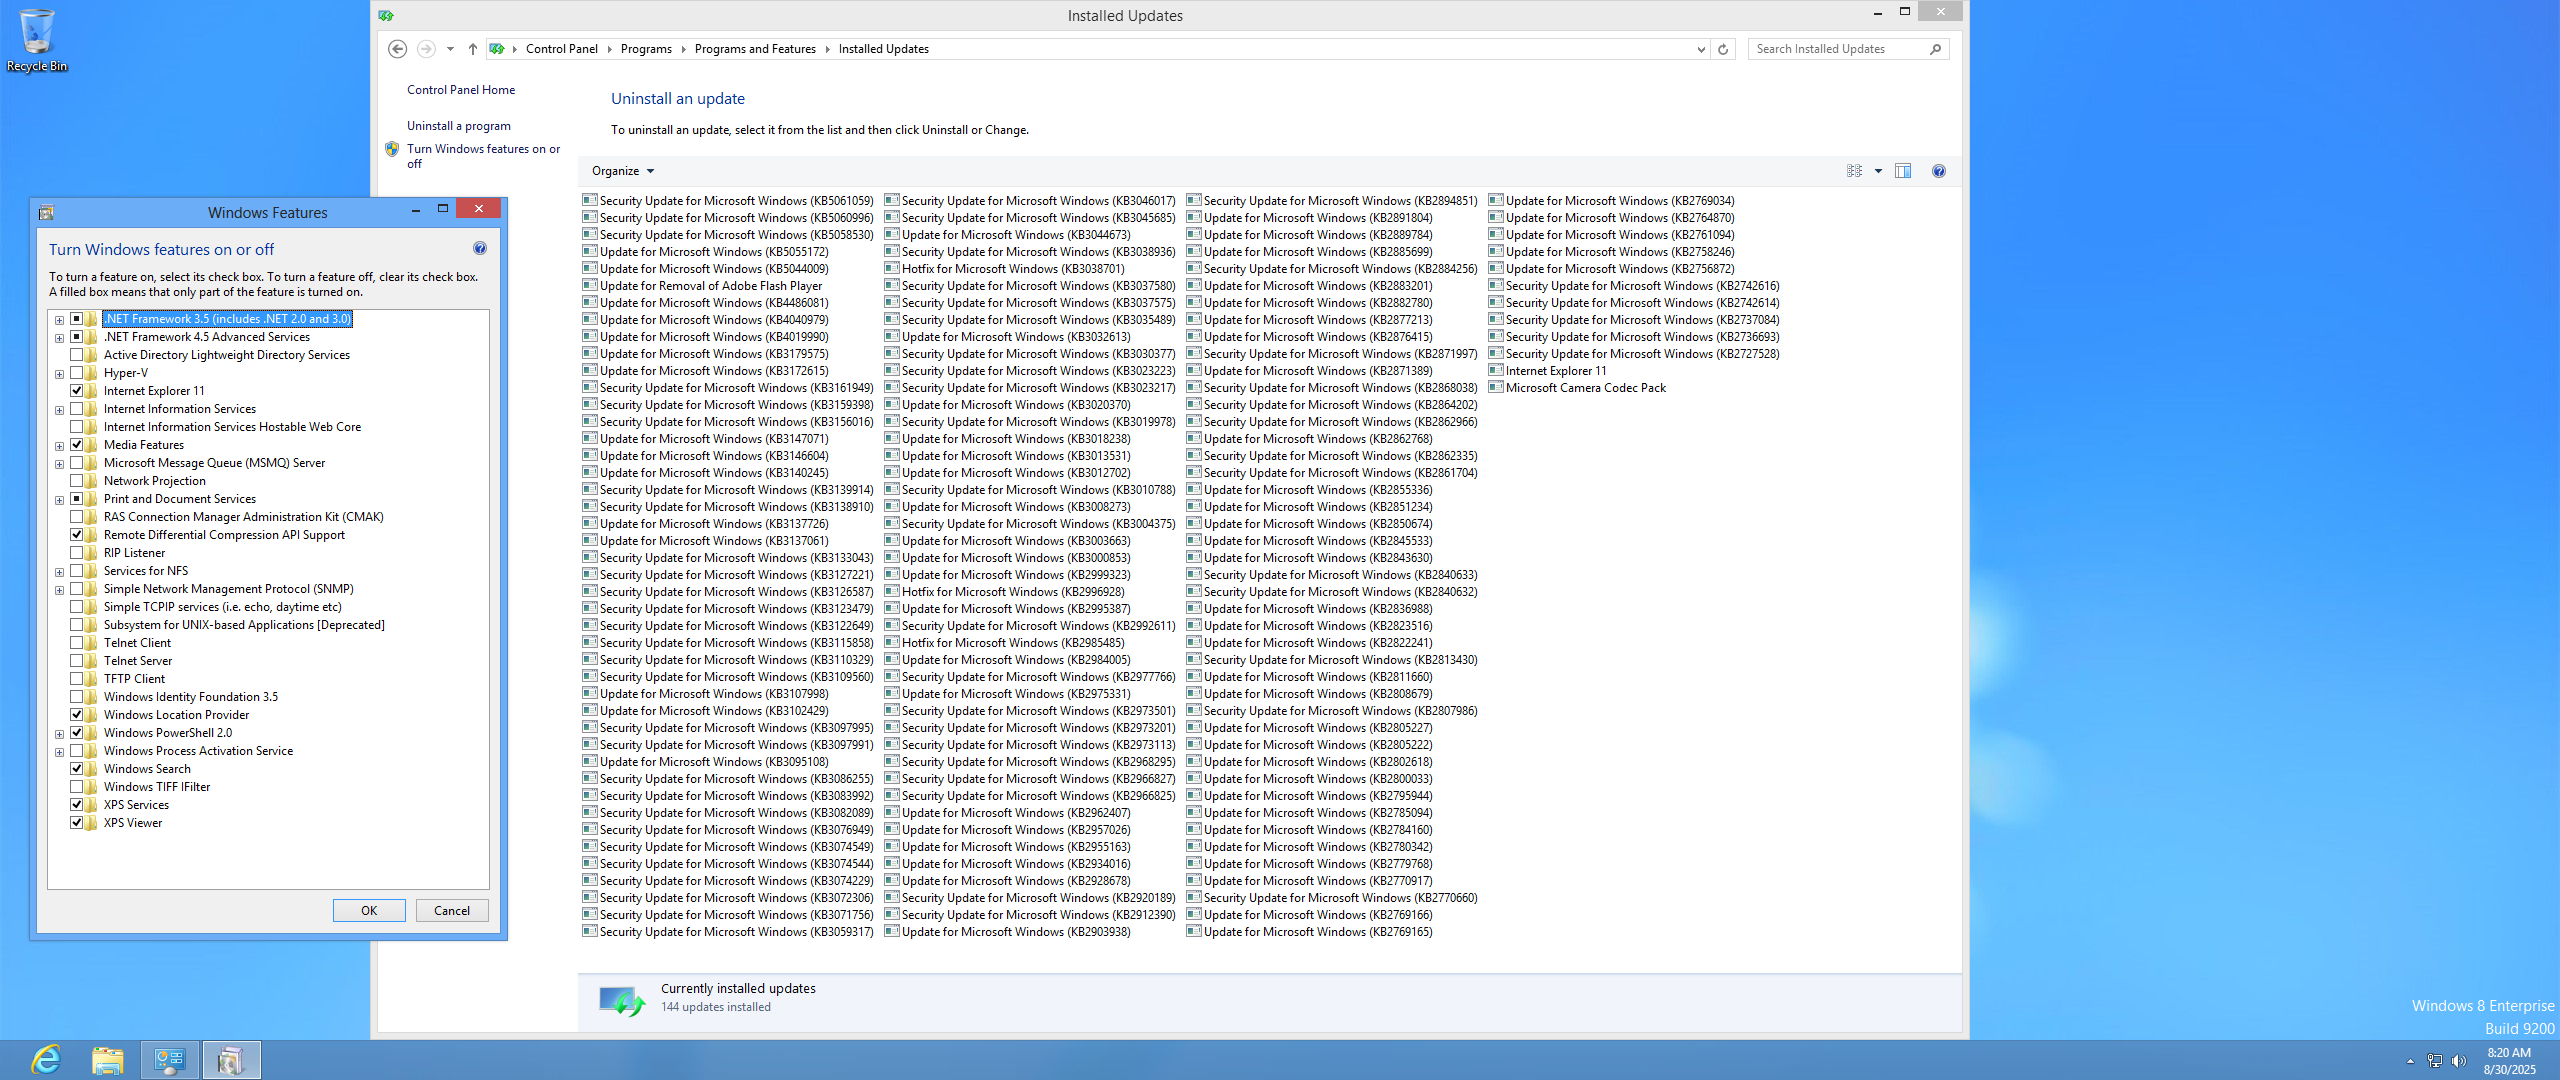Open the network tray icon
2560x1080 pixels.
2435,1061
